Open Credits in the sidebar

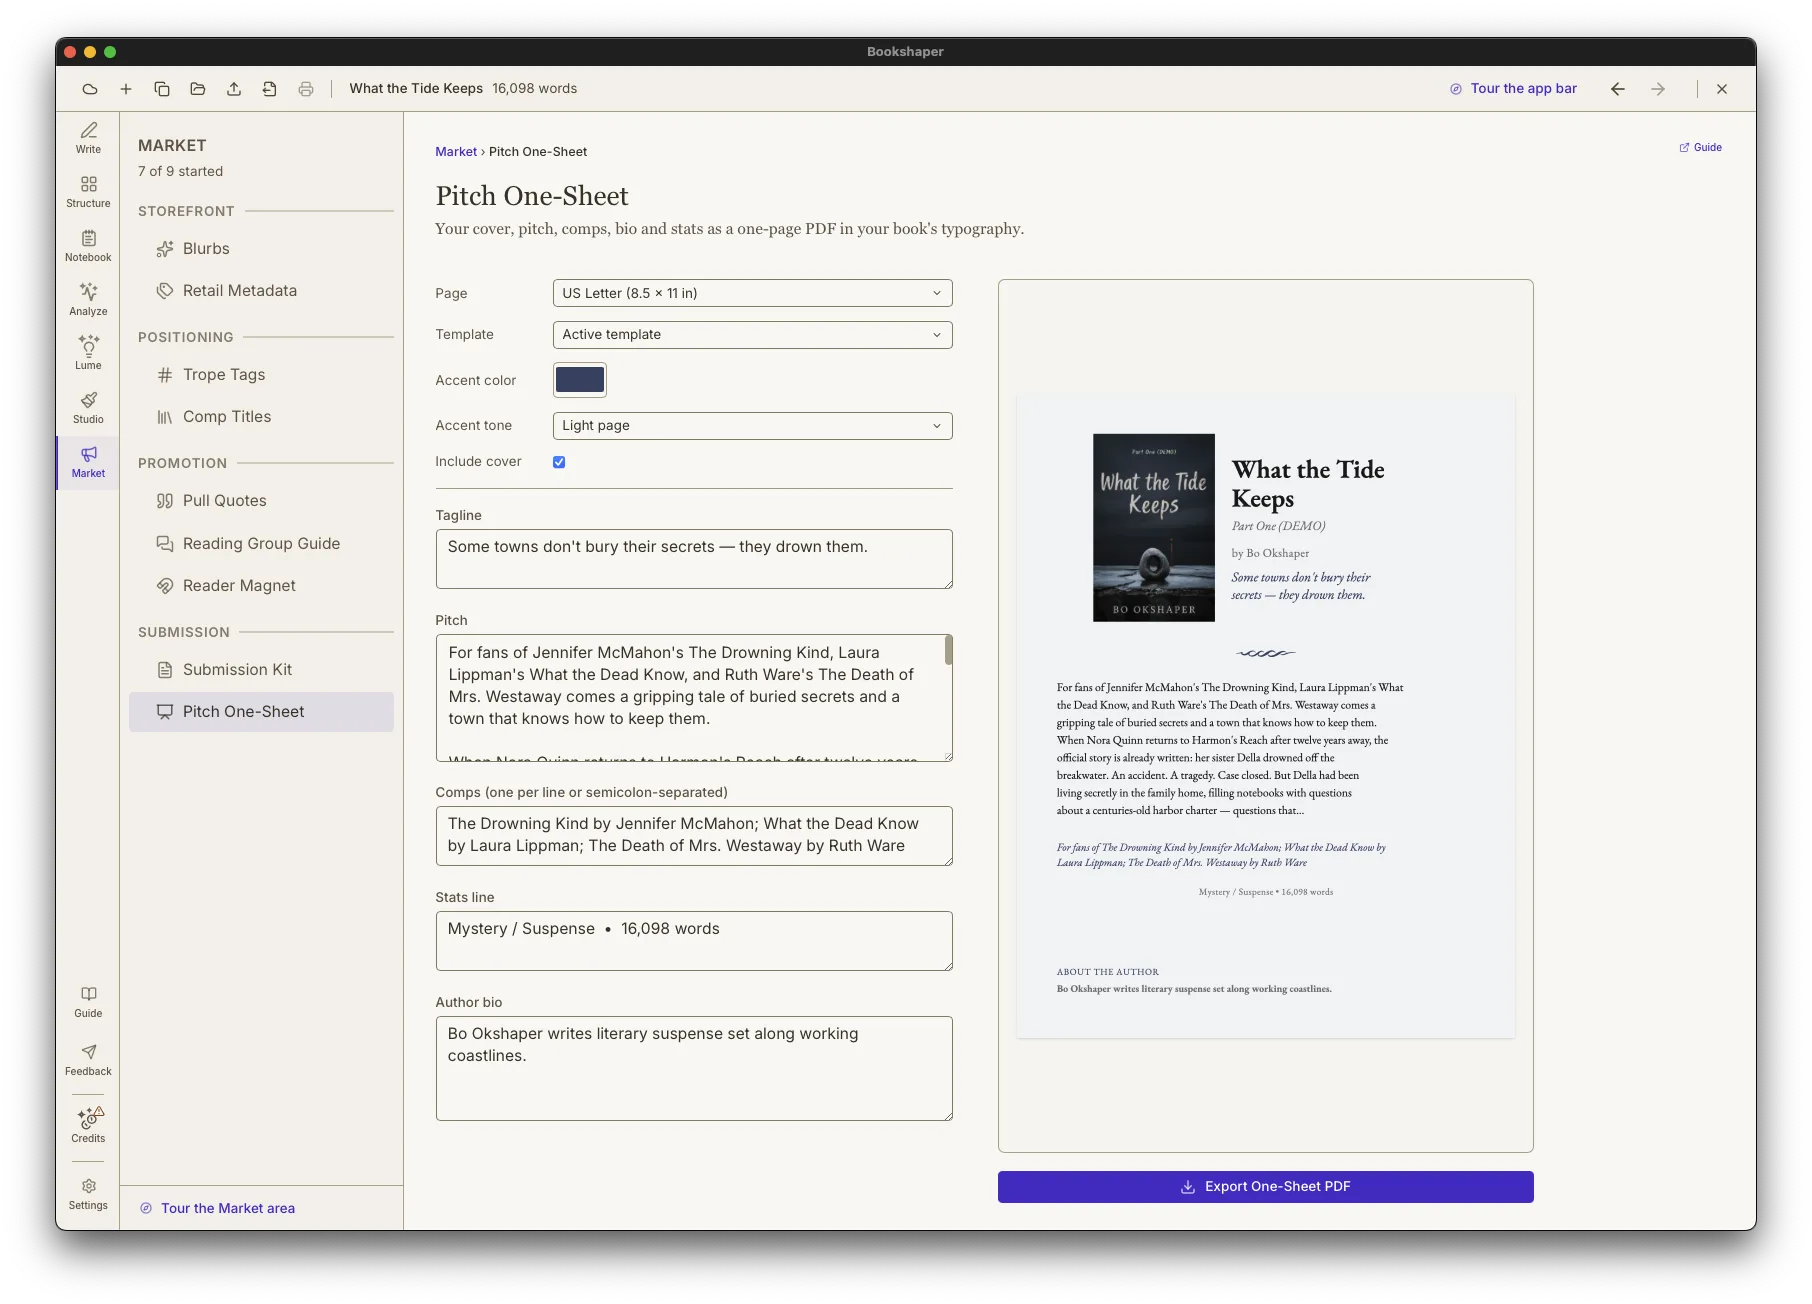tap(88, 1125)
